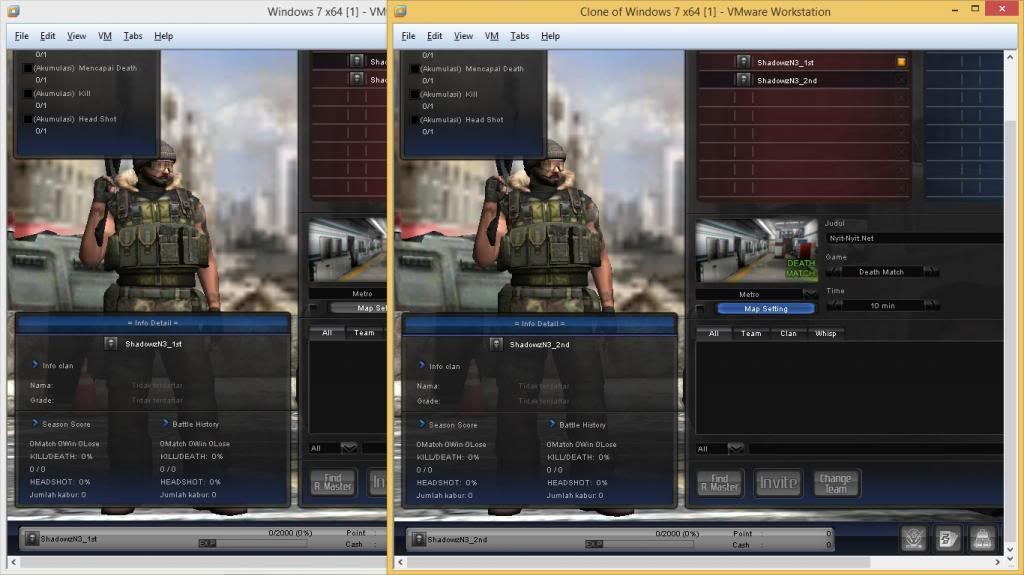The height and width of the screenshot is (575, 1024).
Task: Select All chat tab in Clone window
Action: tap(714, 333)
